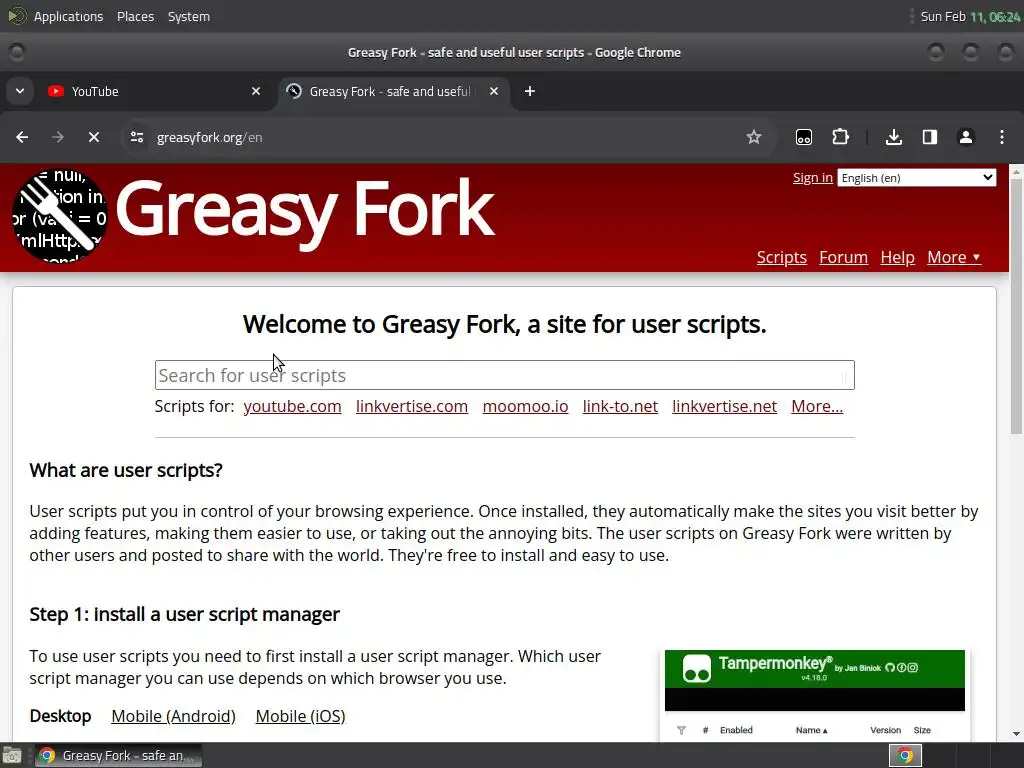
Task: Click the Tampermonkey screenshot thumbnail
Action: click(814, 695)
